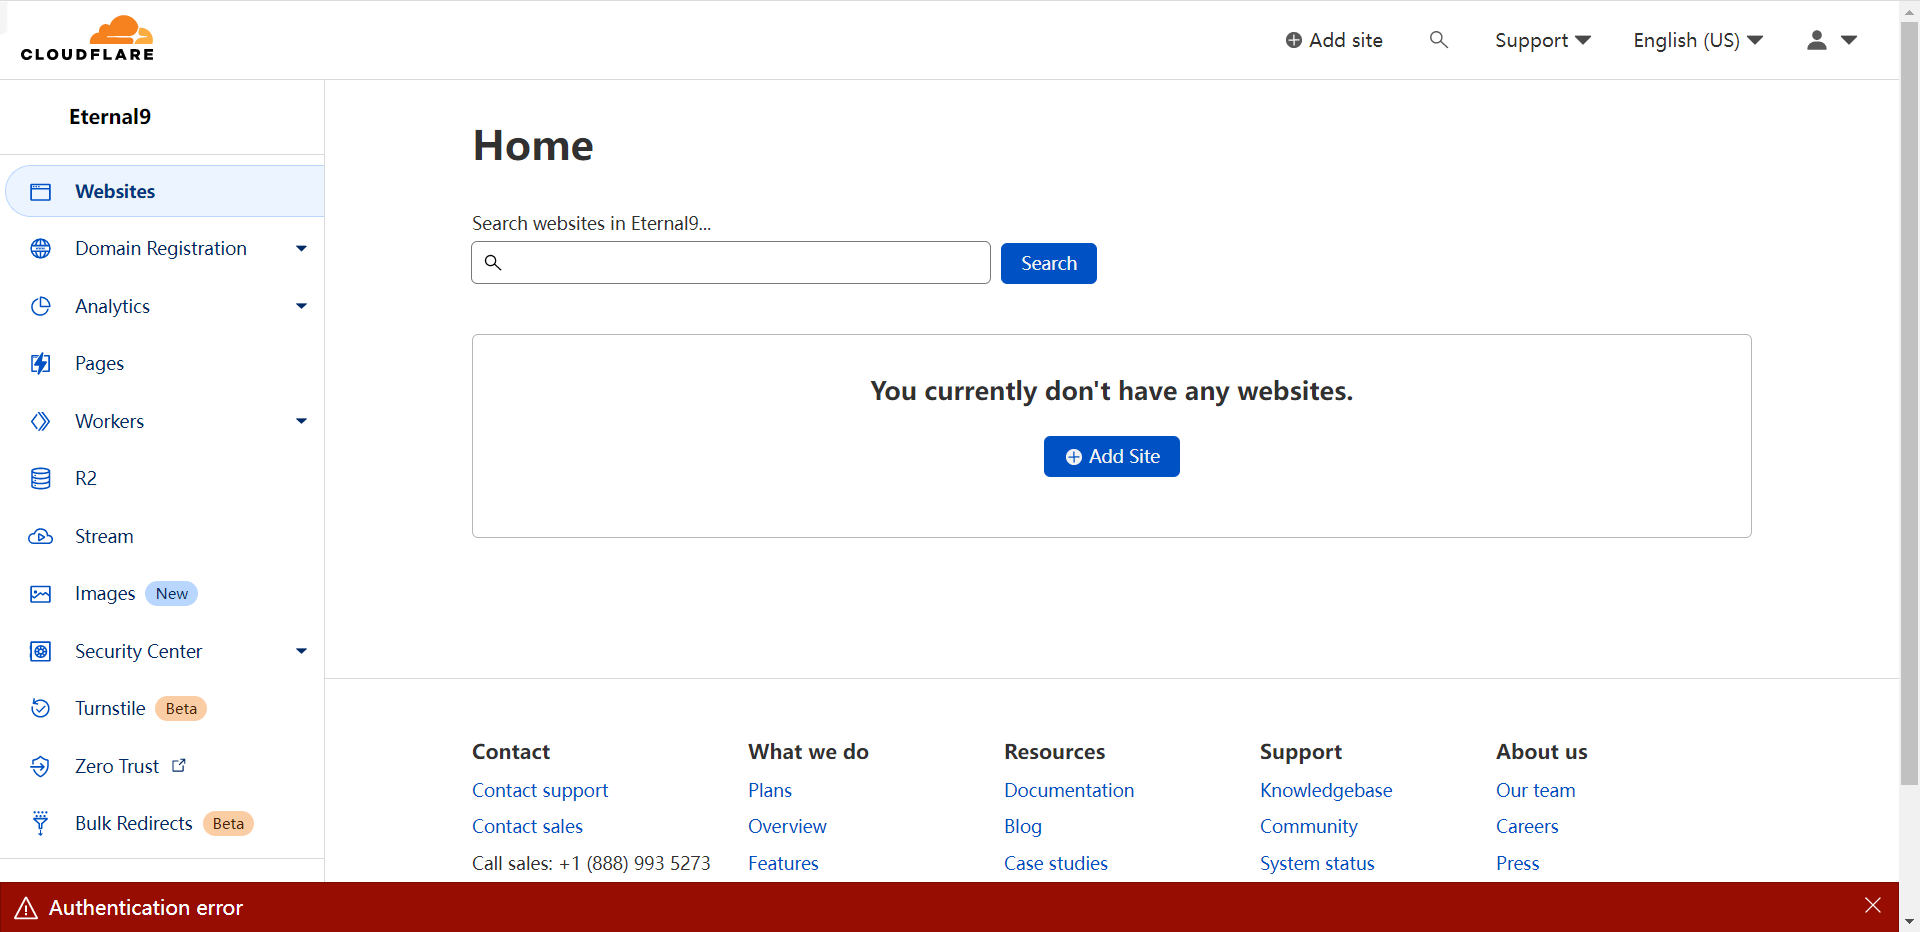Click the Workers diamond icon
This screenshot has width=1920, height=932.
click(40, 421)
